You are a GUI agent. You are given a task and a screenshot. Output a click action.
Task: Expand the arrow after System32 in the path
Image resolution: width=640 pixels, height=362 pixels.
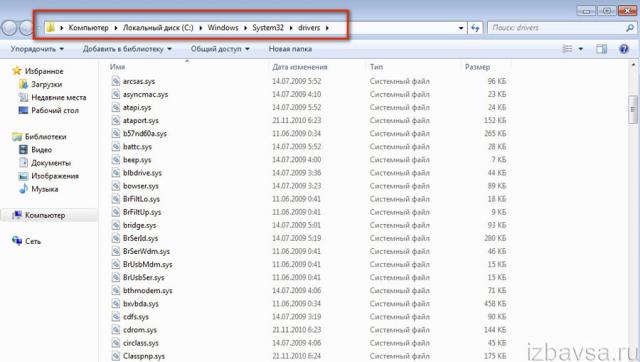291,28
